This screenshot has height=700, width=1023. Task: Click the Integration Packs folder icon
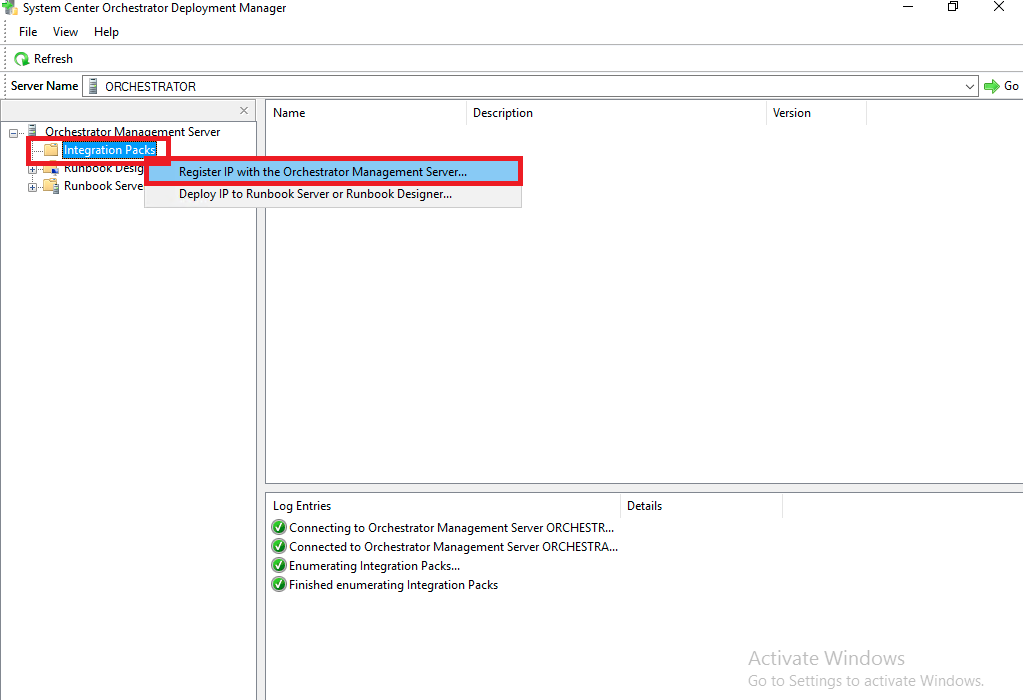[x=51, y=150]
